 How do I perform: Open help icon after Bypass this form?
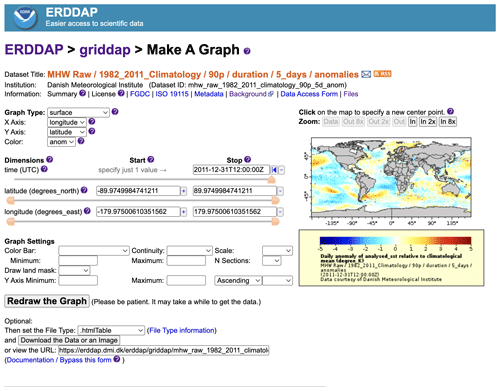pos(117,359)
